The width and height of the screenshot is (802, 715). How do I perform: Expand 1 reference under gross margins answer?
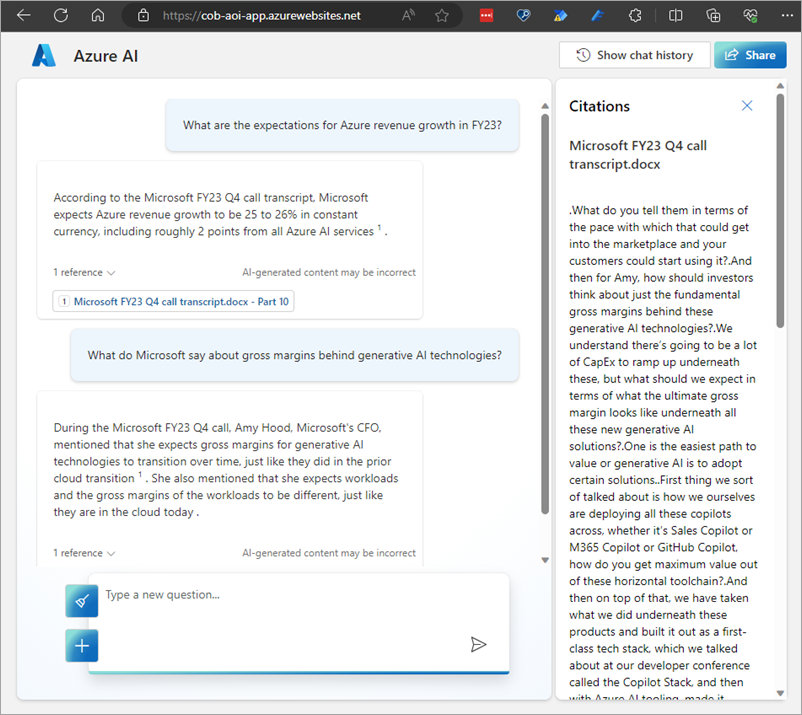84,553
